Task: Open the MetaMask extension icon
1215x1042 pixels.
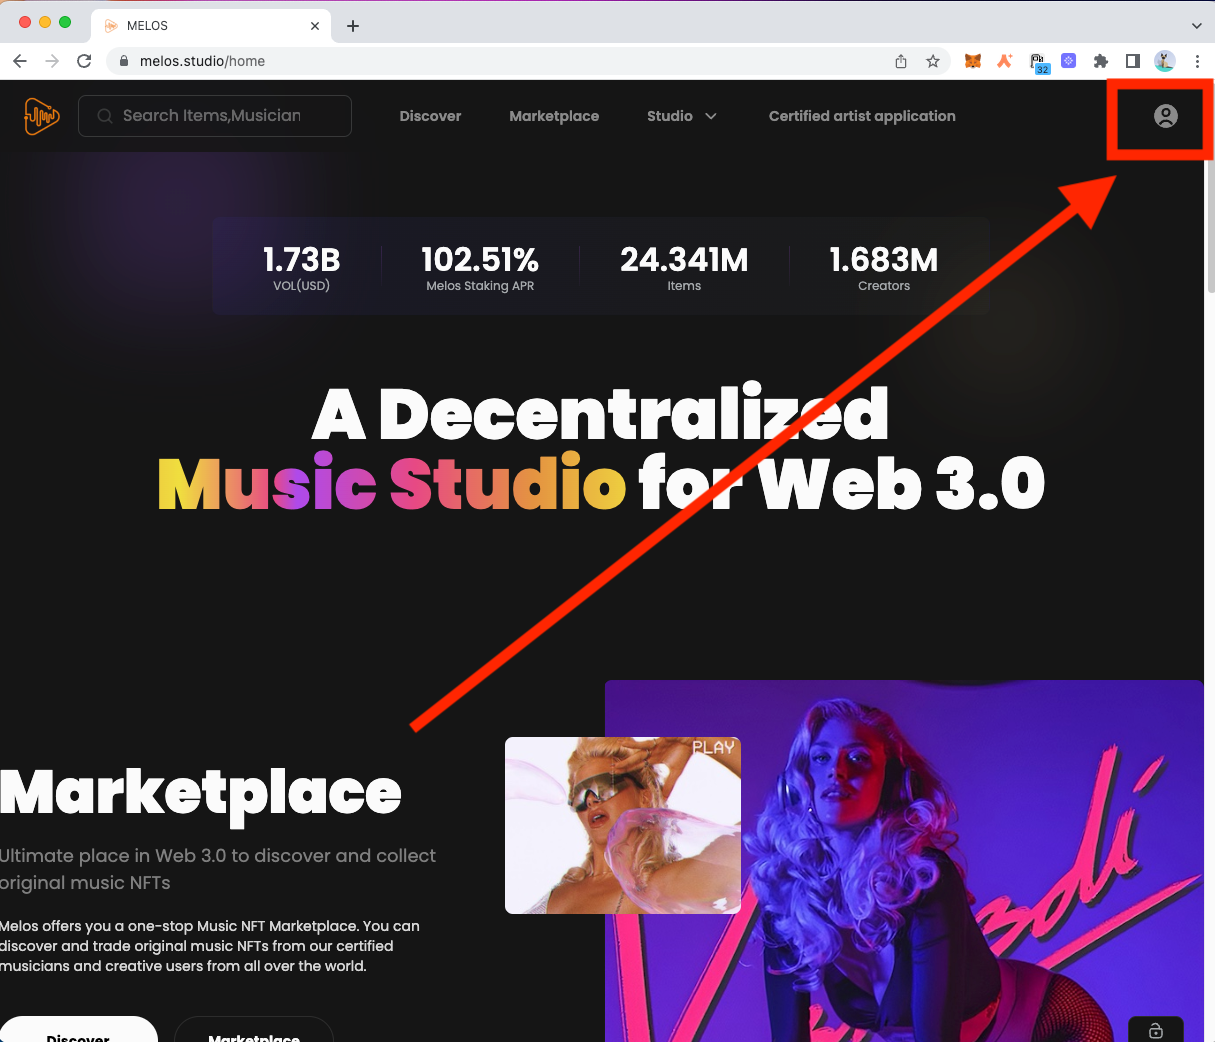Action: click(972, 61)
